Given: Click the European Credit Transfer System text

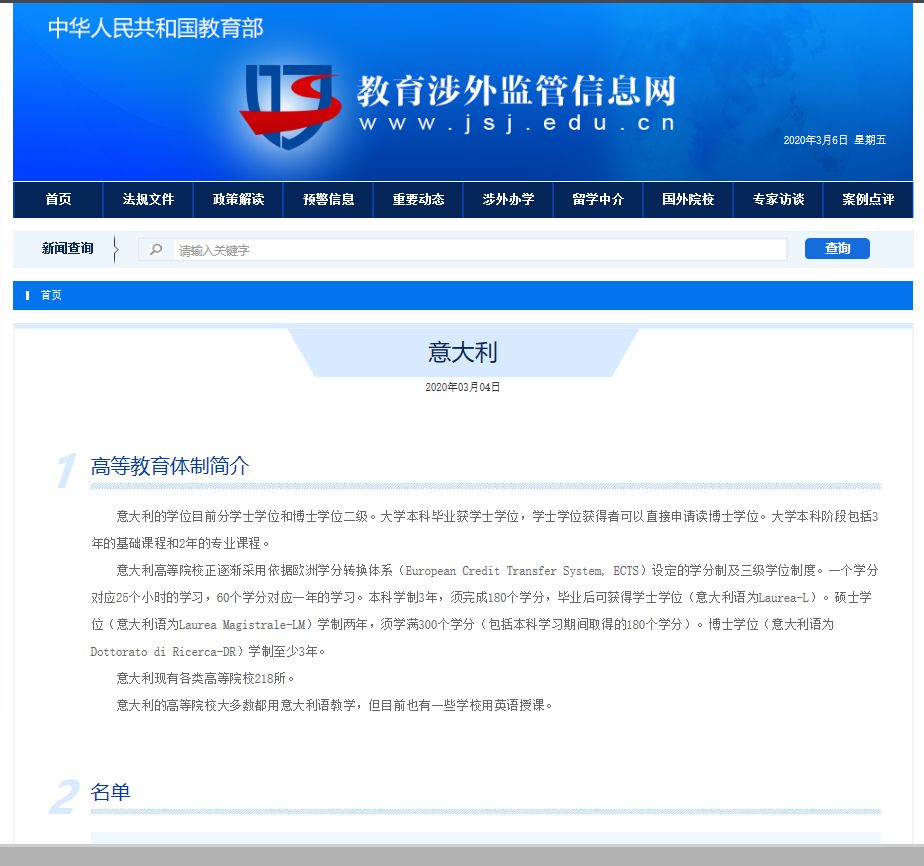Looking at the screenshot, I should click(x=504, y=571).
